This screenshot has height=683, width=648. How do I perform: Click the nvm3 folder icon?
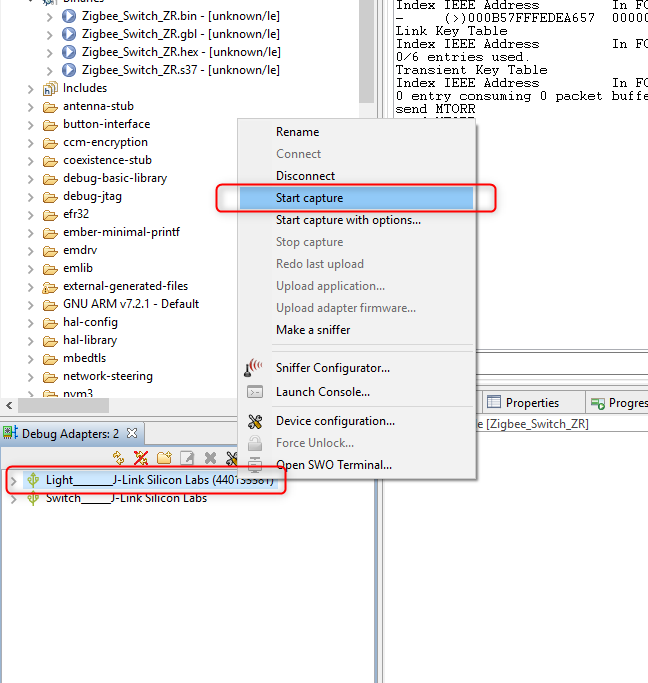pos(50,394)
